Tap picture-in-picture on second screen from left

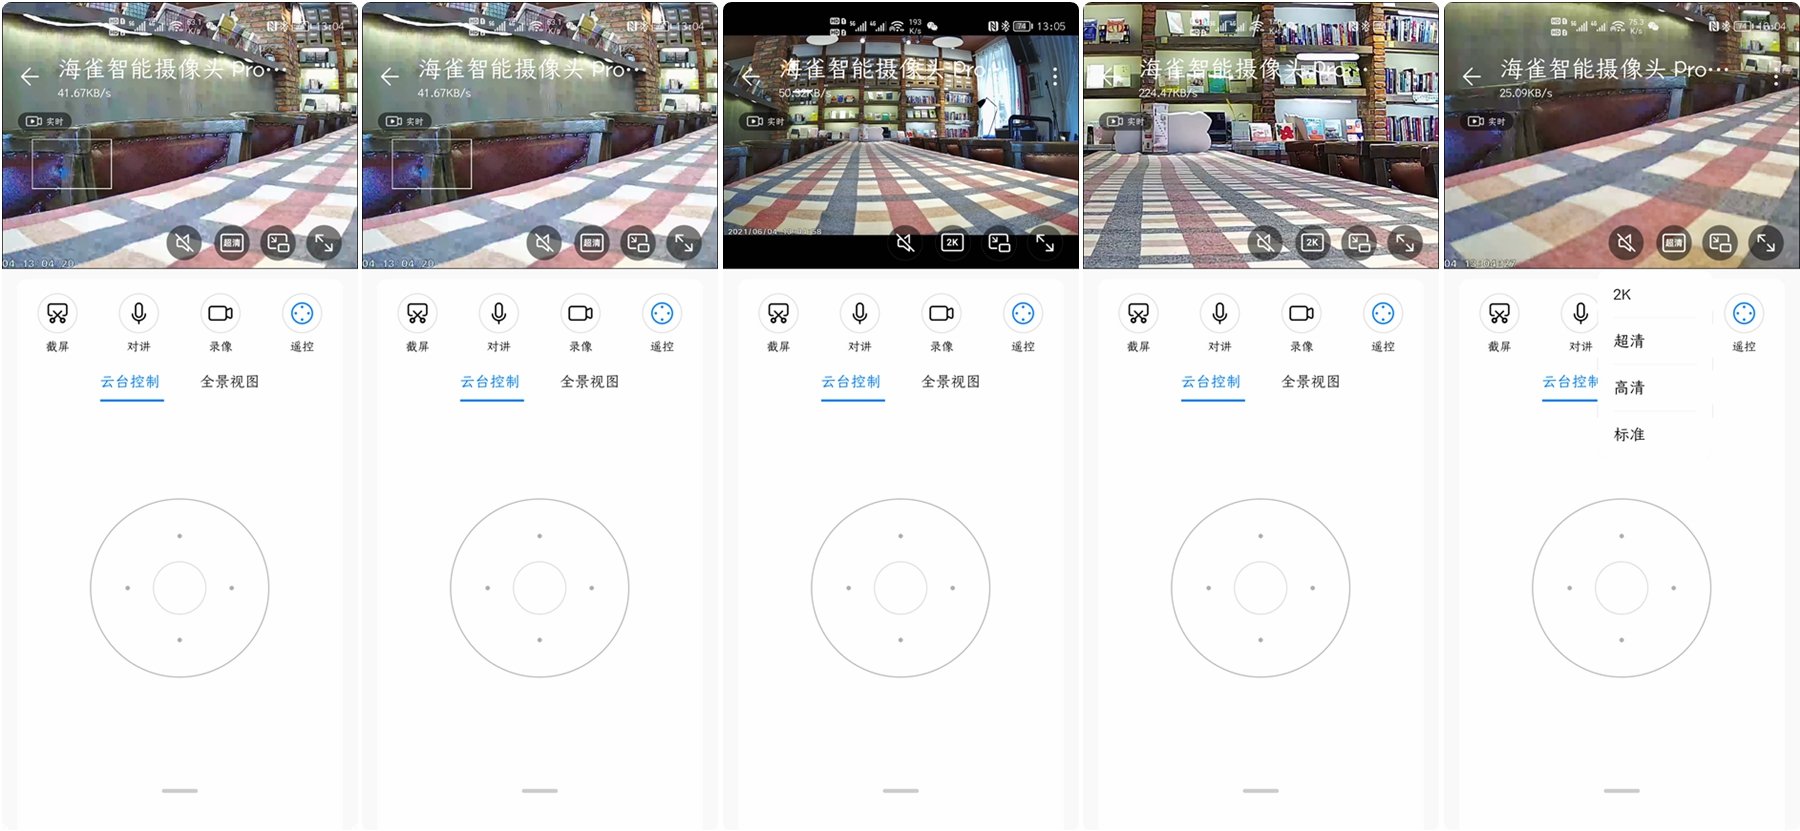pos(638,243)
